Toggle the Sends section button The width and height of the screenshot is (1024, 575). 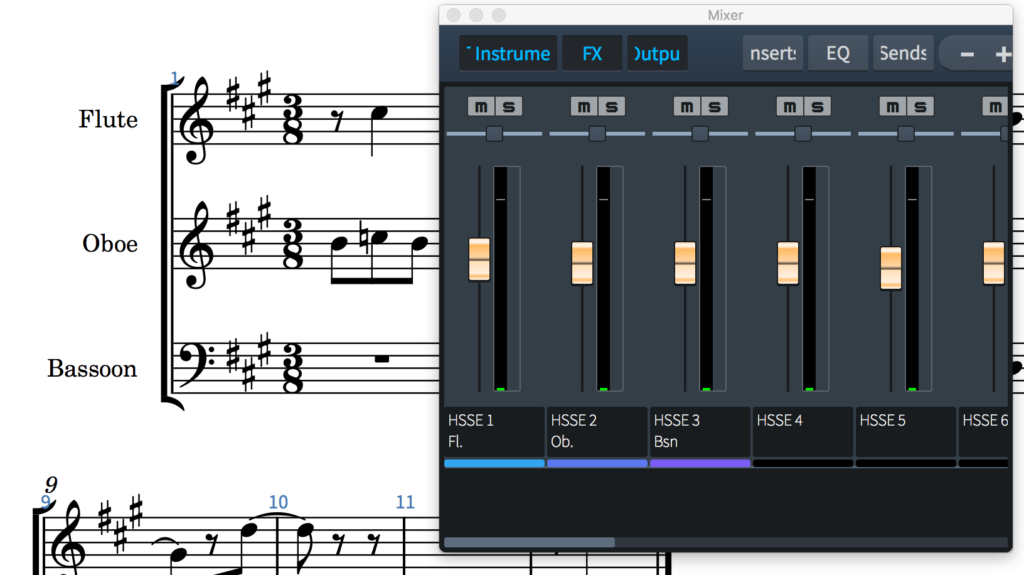(902, 54)
